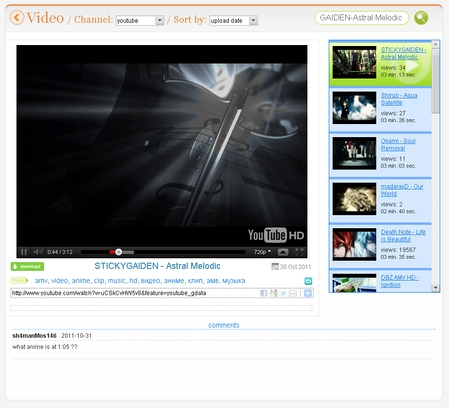The image size is (449, 408).
Task: Click the TAGS label icon
Action: [20, 281]
